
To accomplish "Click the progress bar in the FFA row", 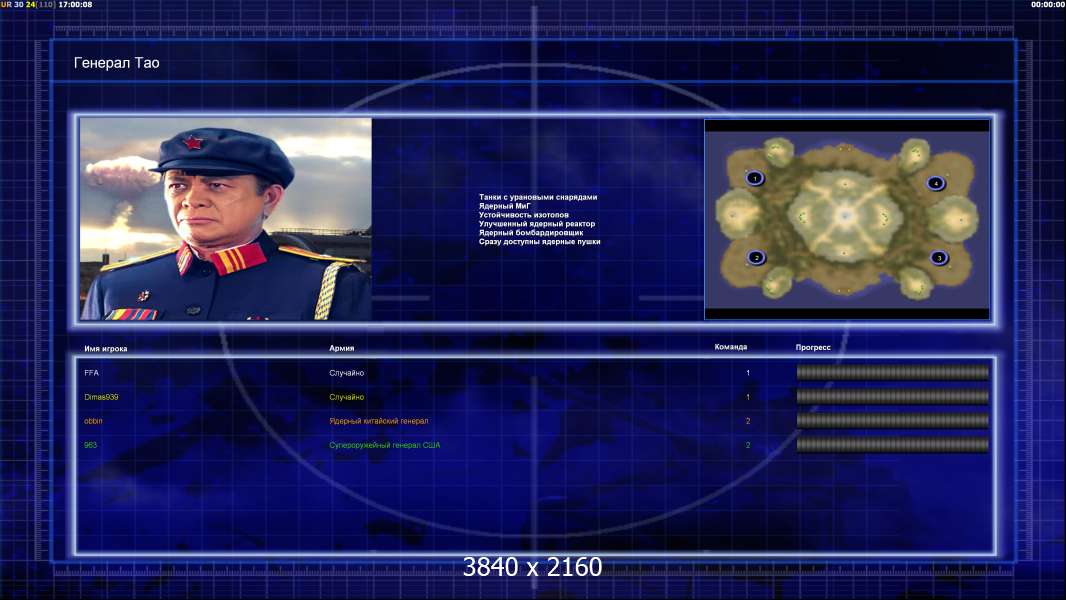I will 893,372.
